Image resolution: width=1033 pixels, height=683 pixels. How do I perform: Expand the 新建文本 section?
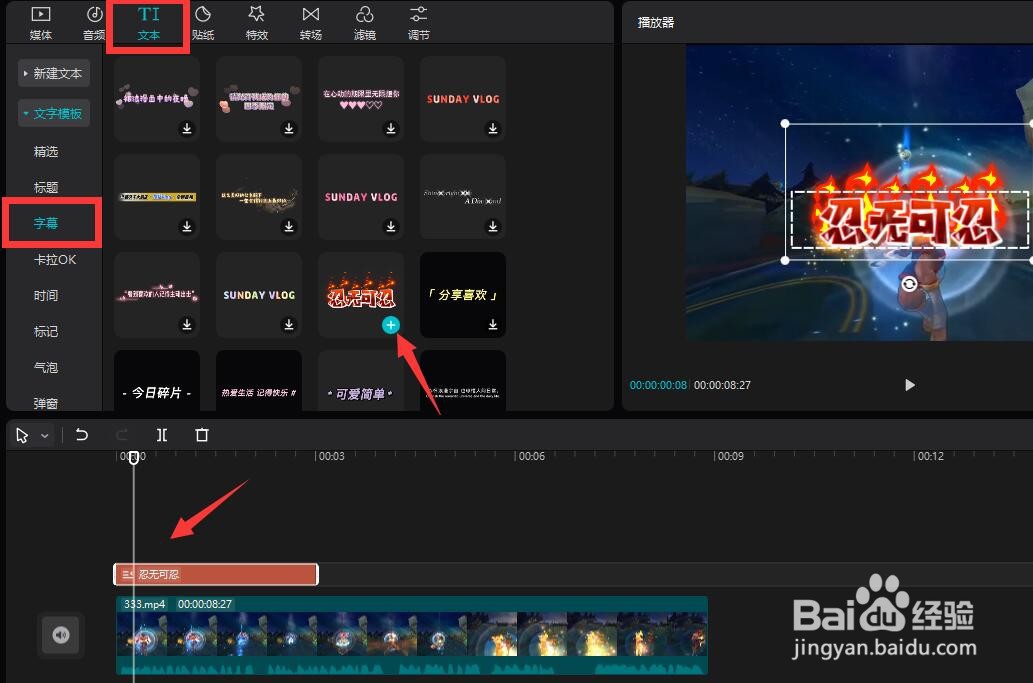53,74
